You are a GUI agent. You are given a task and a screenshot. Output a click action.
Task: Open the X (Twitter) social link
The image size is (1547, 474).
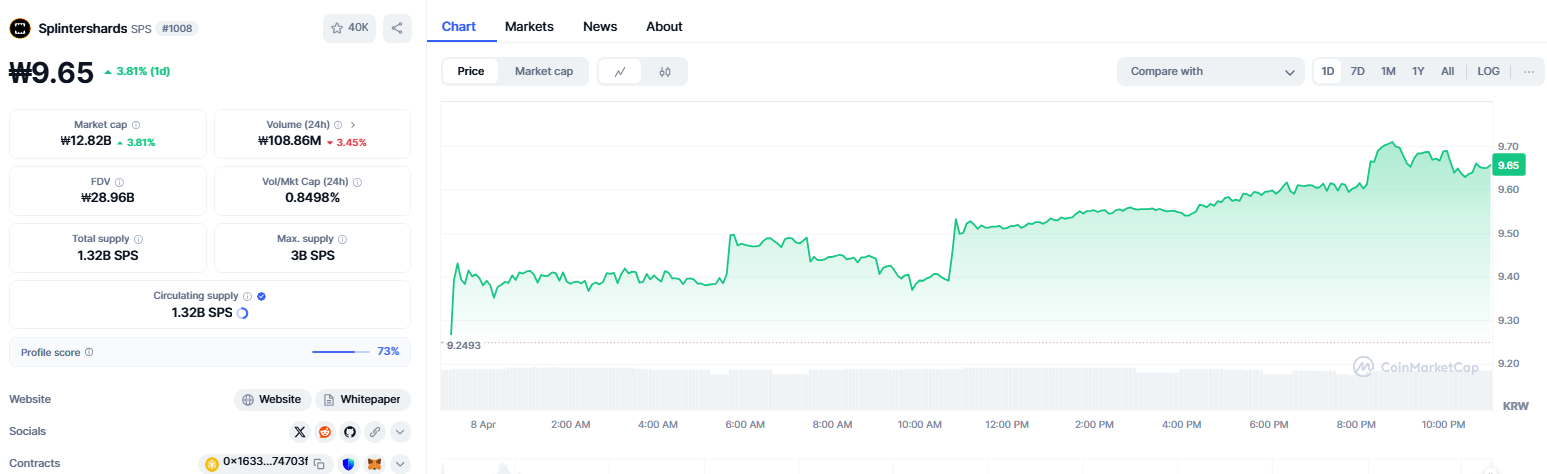pyautogui.click(x=300, y=432)
